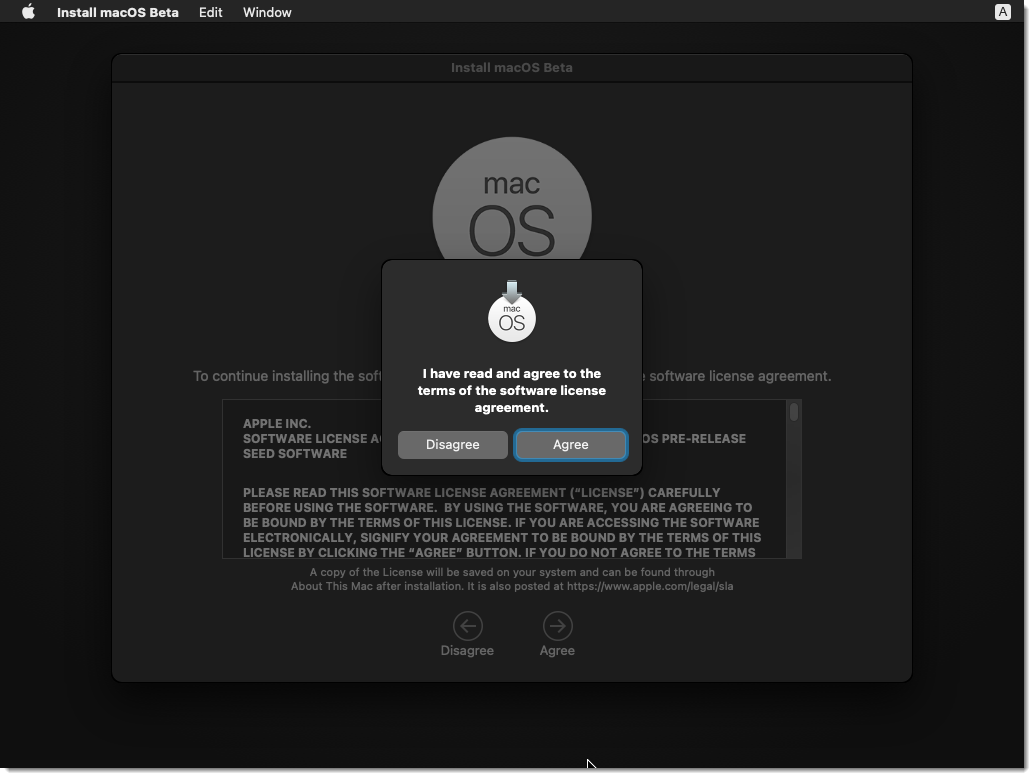Click the large macOS logo circle
1034x778 pixels.
[x=512, y=198]
